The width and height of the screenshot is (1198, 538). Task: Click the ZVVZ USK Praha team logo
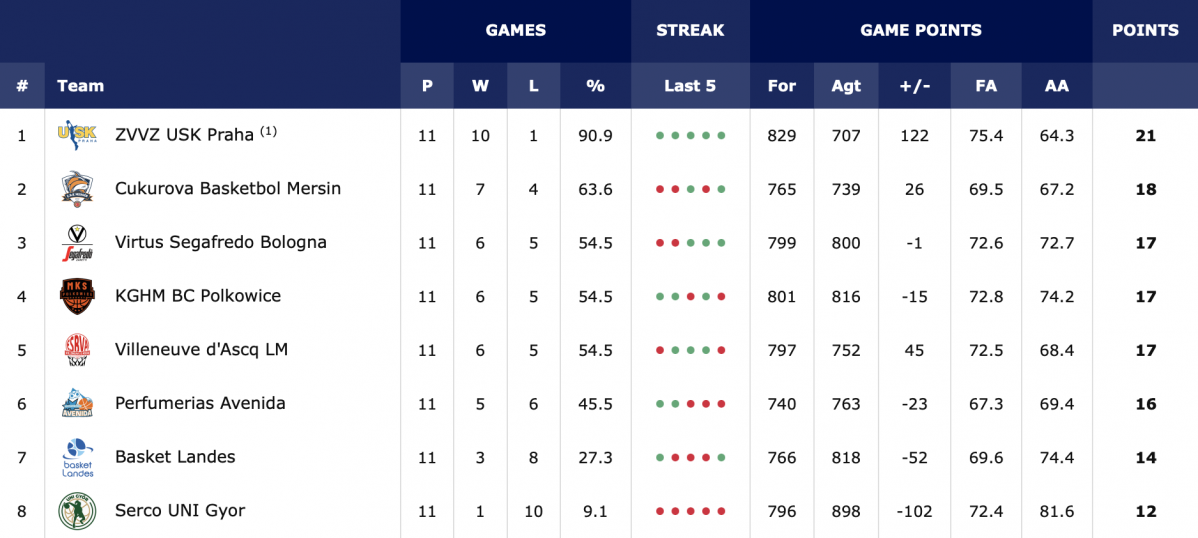[x=77, y=134]
